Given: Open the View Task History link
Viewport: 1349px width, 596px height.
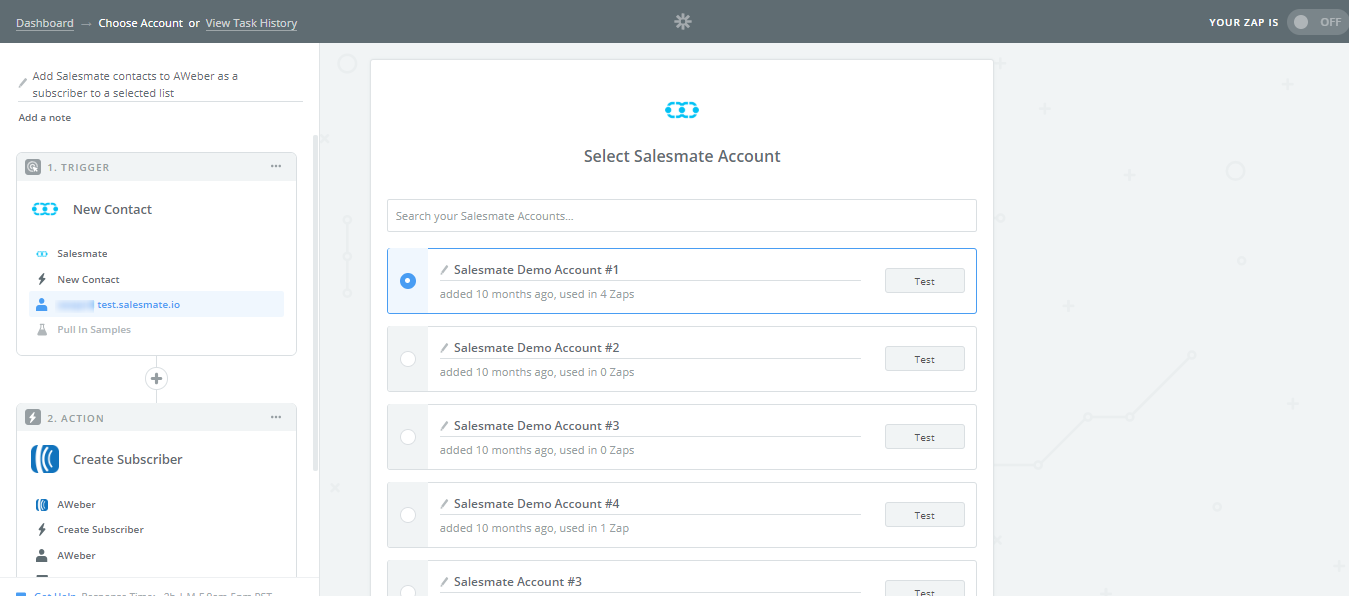Looking at the screenshot, I should click(251, 23).
